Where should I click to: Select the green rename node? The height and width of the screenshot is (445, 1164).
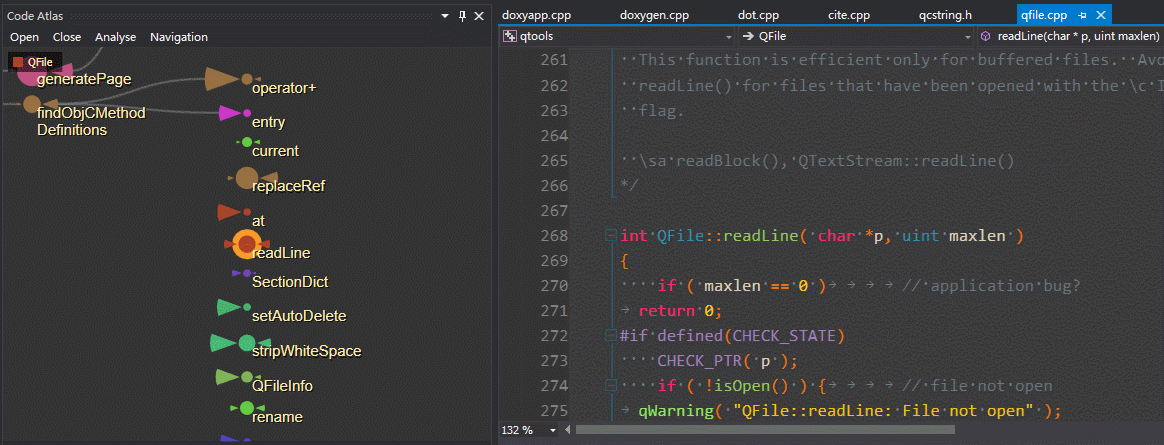[247, 407]
